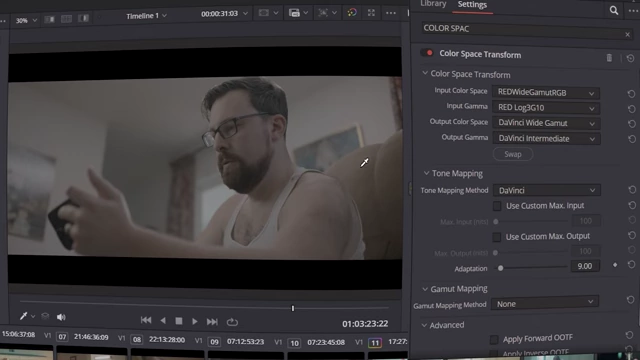Image resolution: width=640 pixels, height=360 pixels.
Task: Open the Timeline 1 selector dropdown
Action: pos(146,16)
